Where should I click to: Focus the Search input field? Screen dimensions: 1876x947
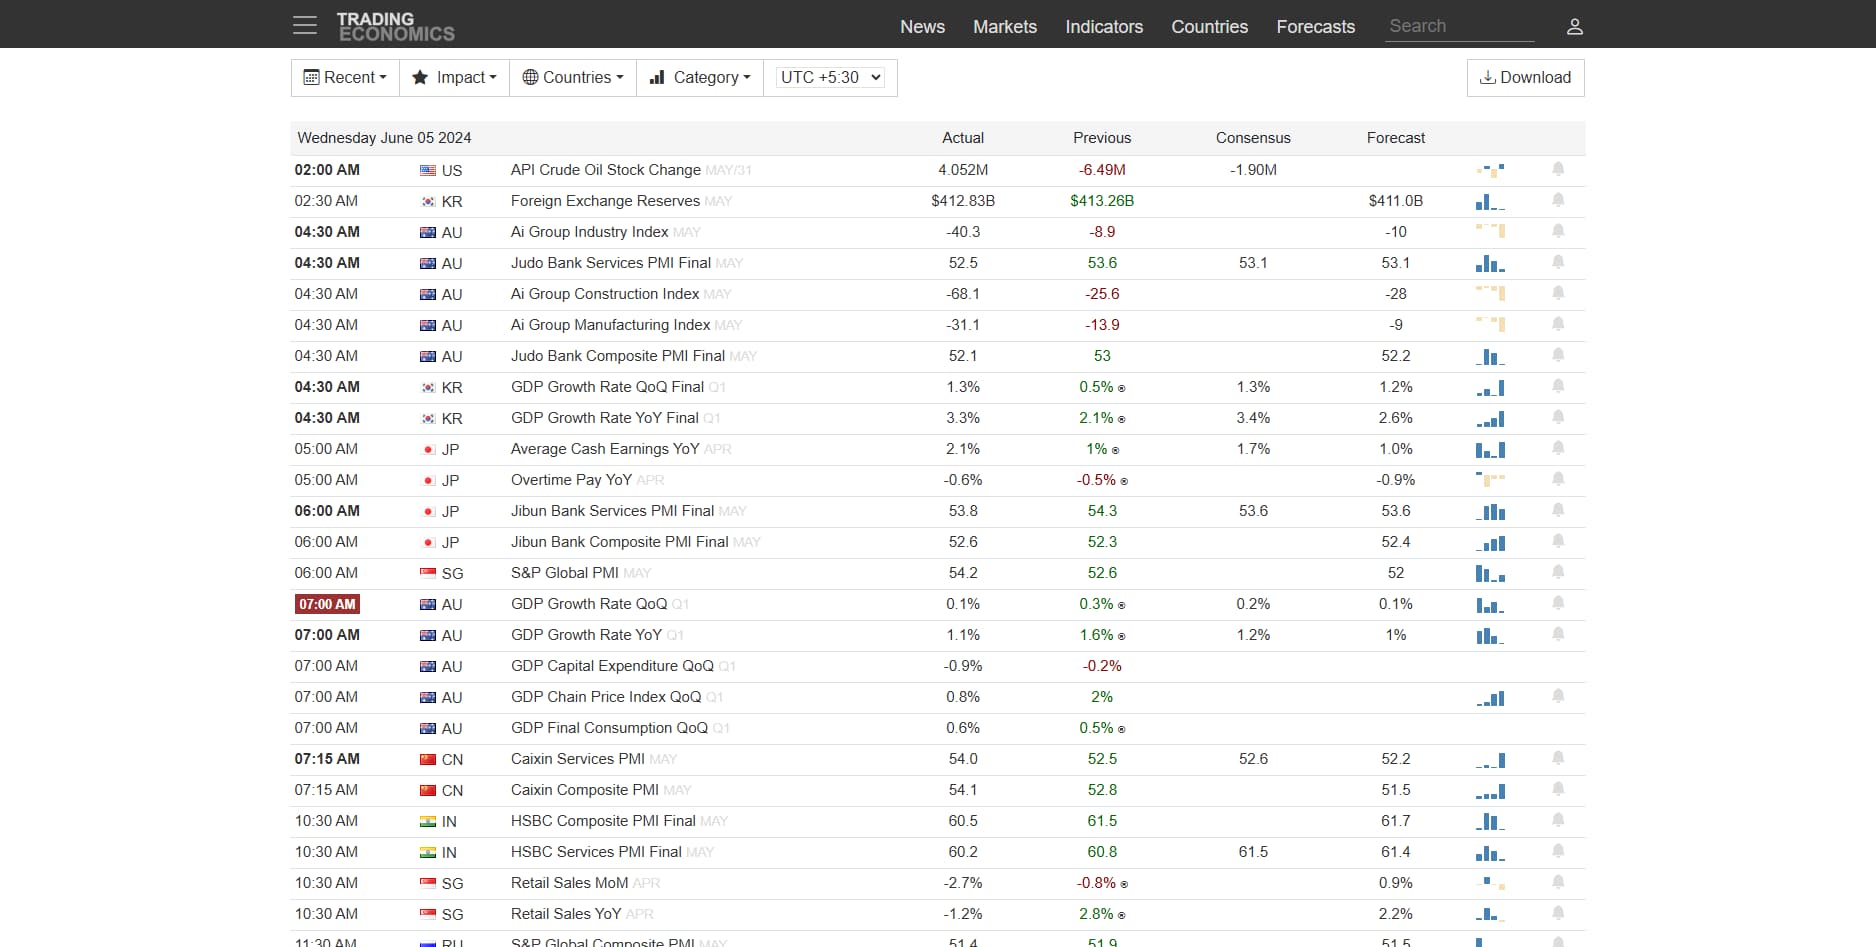pyautogui.click(x=1460, y=26)
